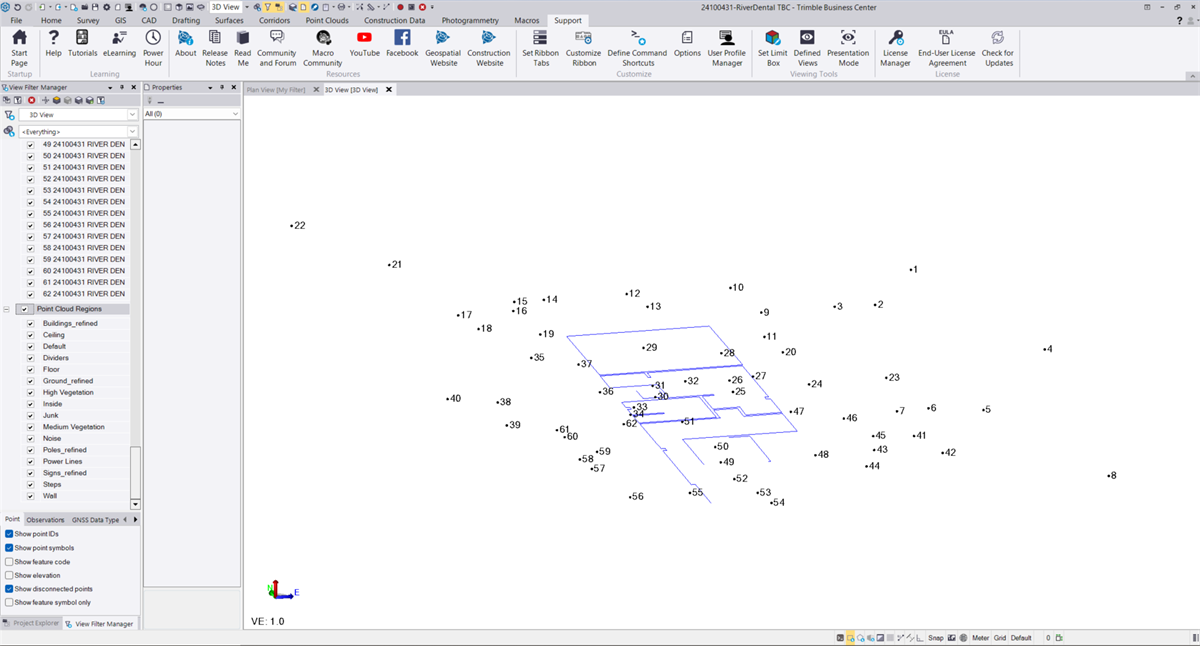
Task: Open Properties panel options arrow
Action: pyautogui.click(x=211, y=88)
